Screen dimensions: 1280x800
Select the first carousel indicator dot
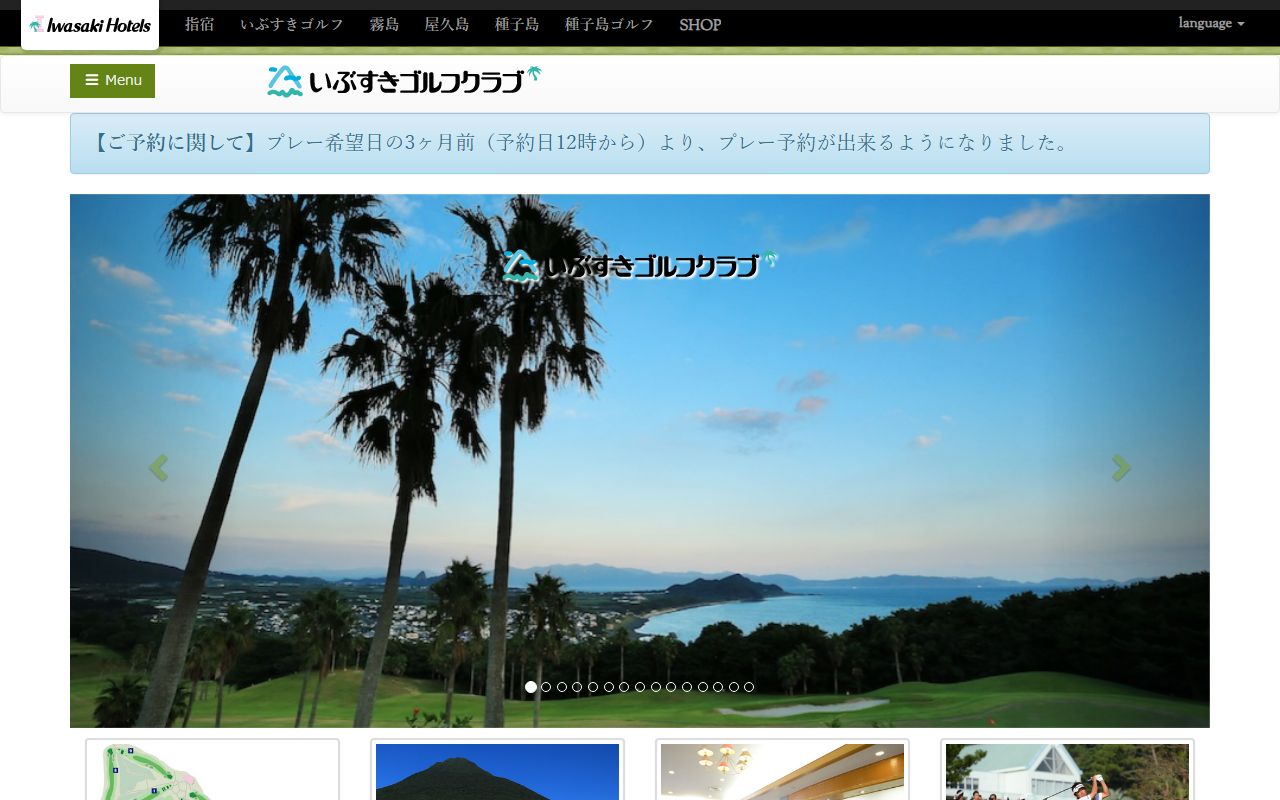tap(531, 687)
